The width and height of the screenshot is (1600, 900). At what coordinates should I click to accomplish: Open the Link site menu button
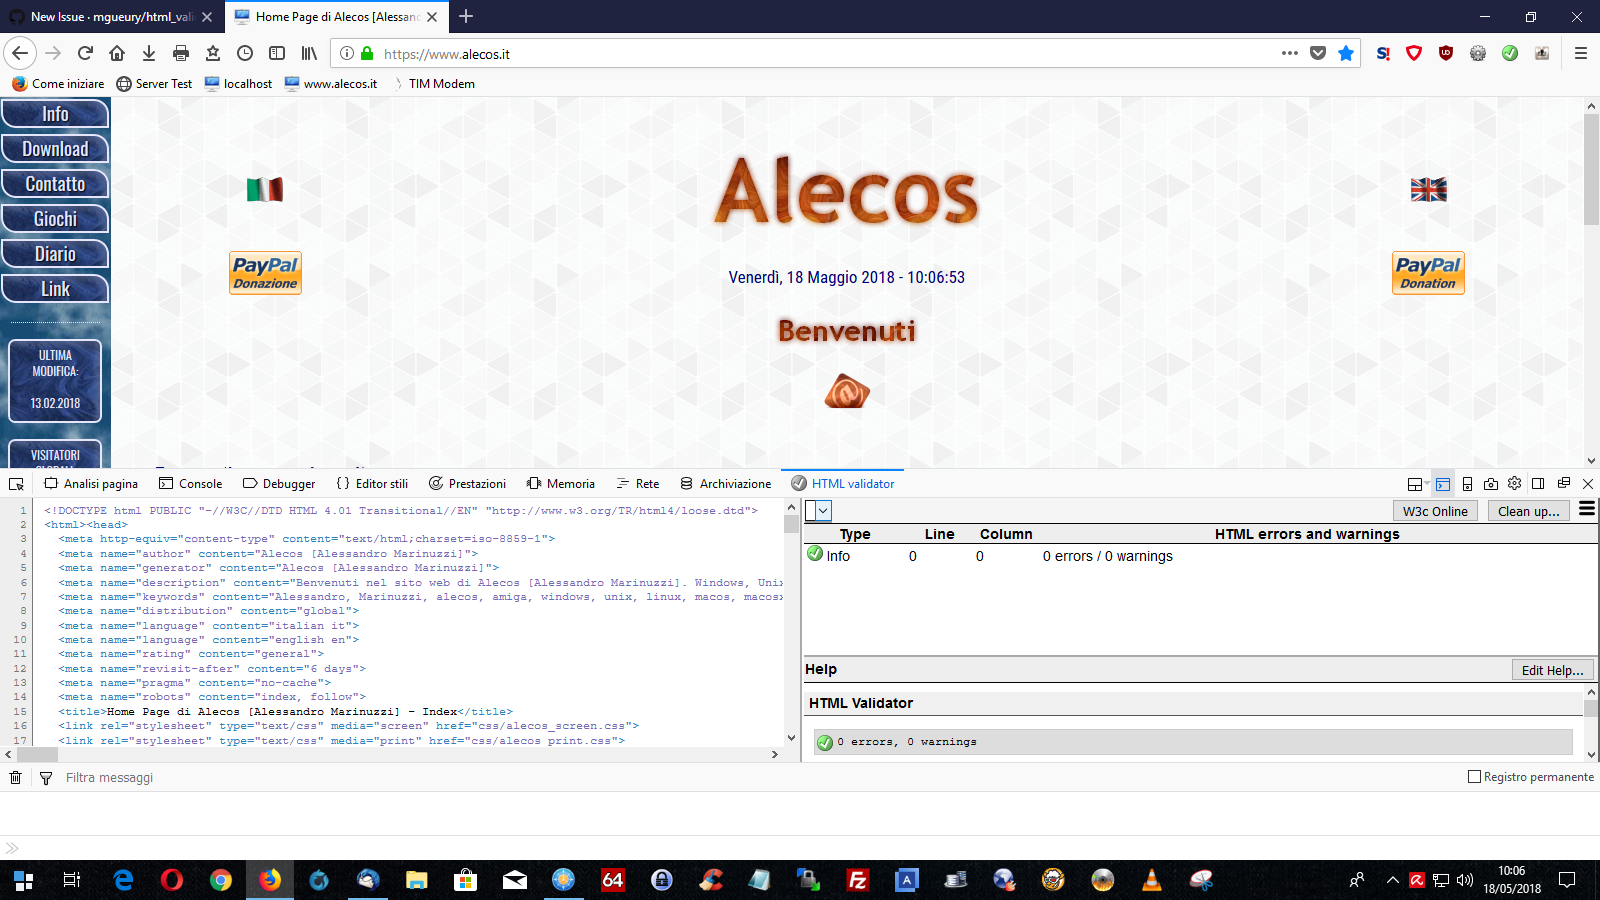click(55, 289)
